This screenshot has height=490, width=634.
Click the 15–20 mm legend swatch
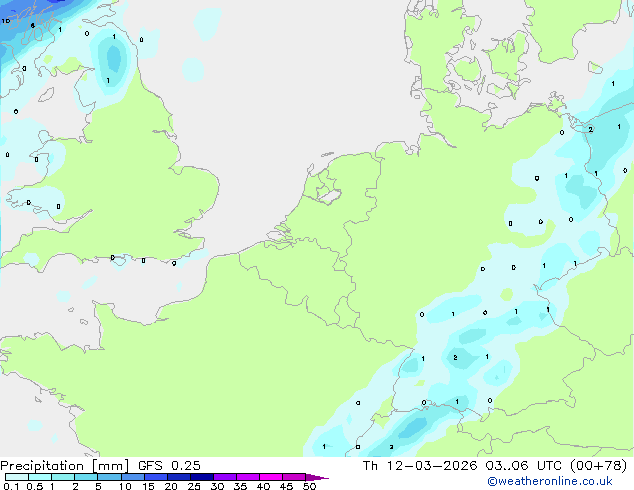click(156, 477)
